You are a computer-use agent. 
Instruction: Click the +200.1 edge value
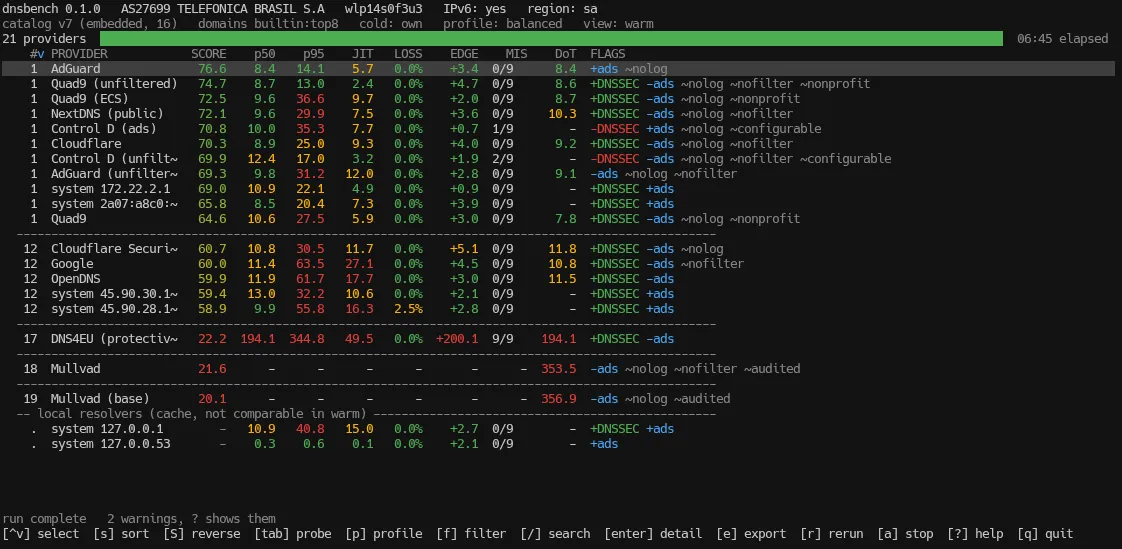pos(457,339)
